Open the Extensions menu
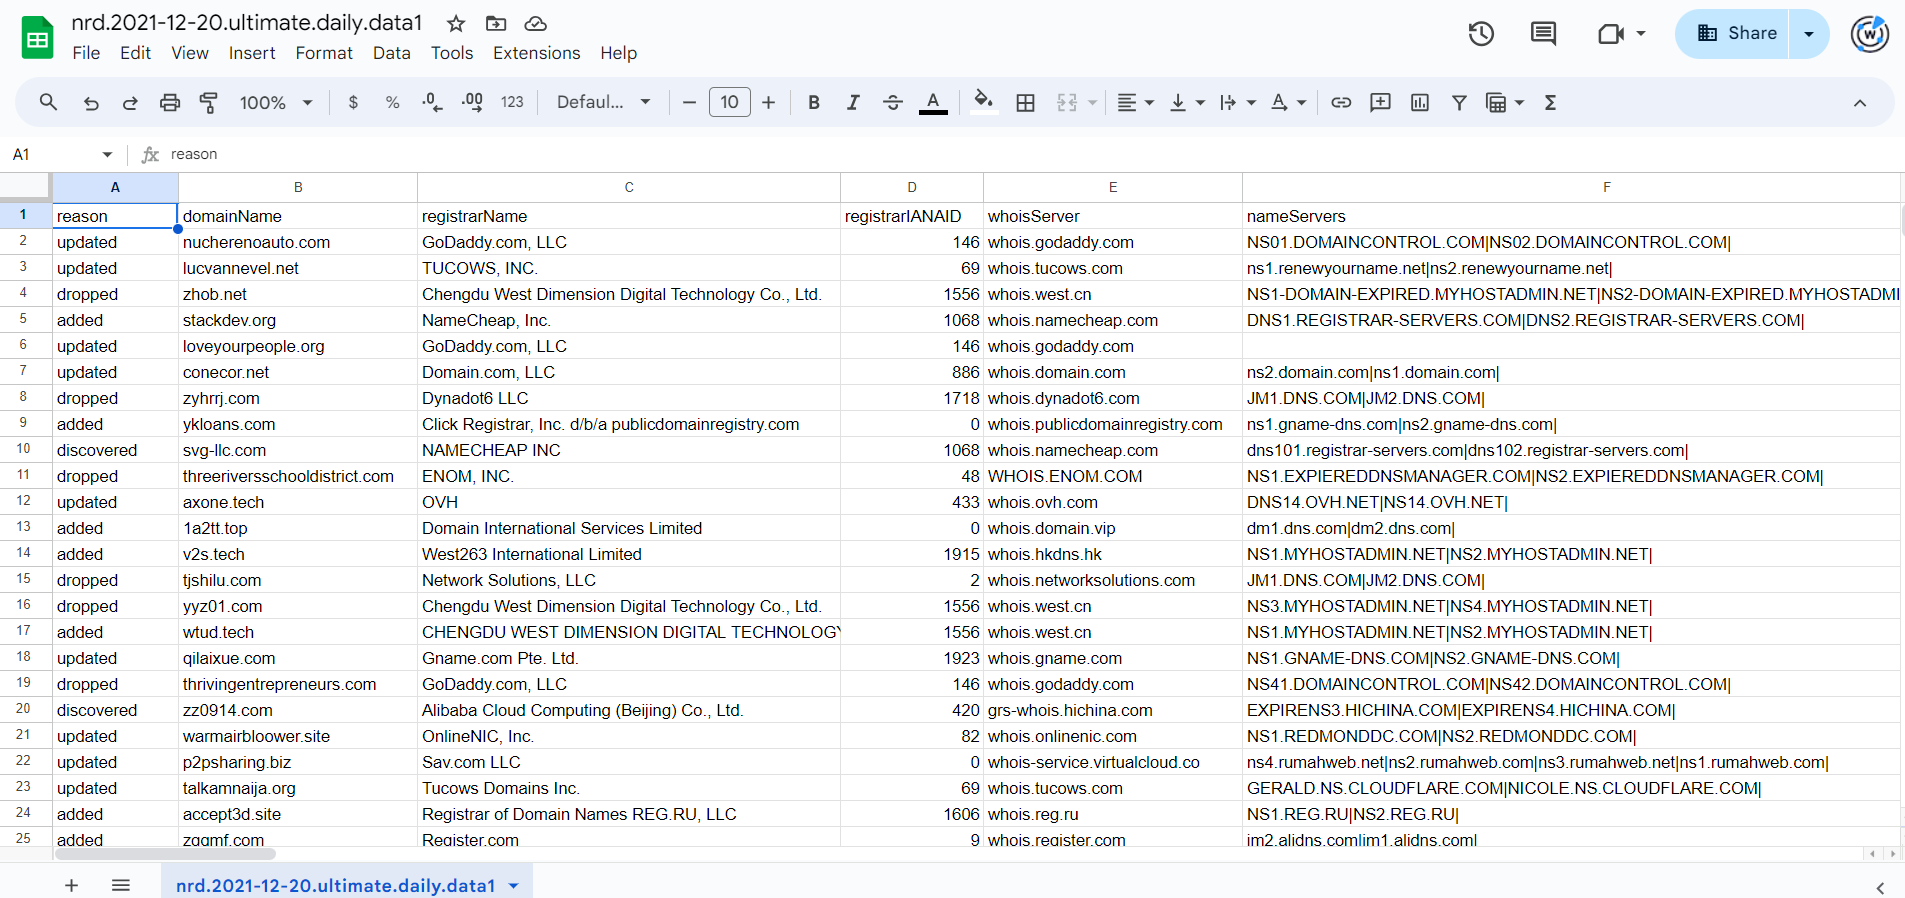 pyautogui.click(x=536, y=53)
